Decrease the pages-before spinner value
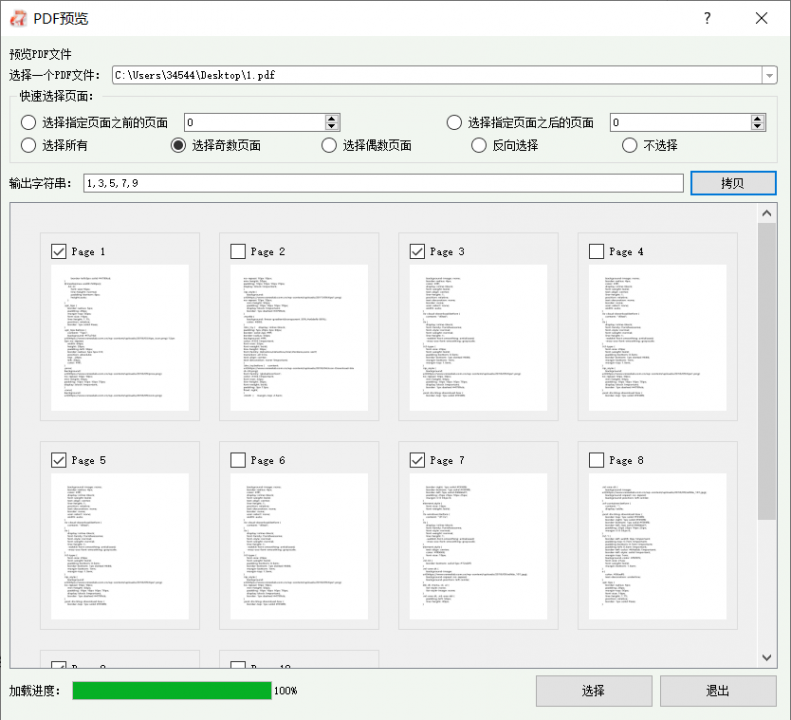Image resolution: width=791 pixels, height=720 pixels. tap(331, 126)
